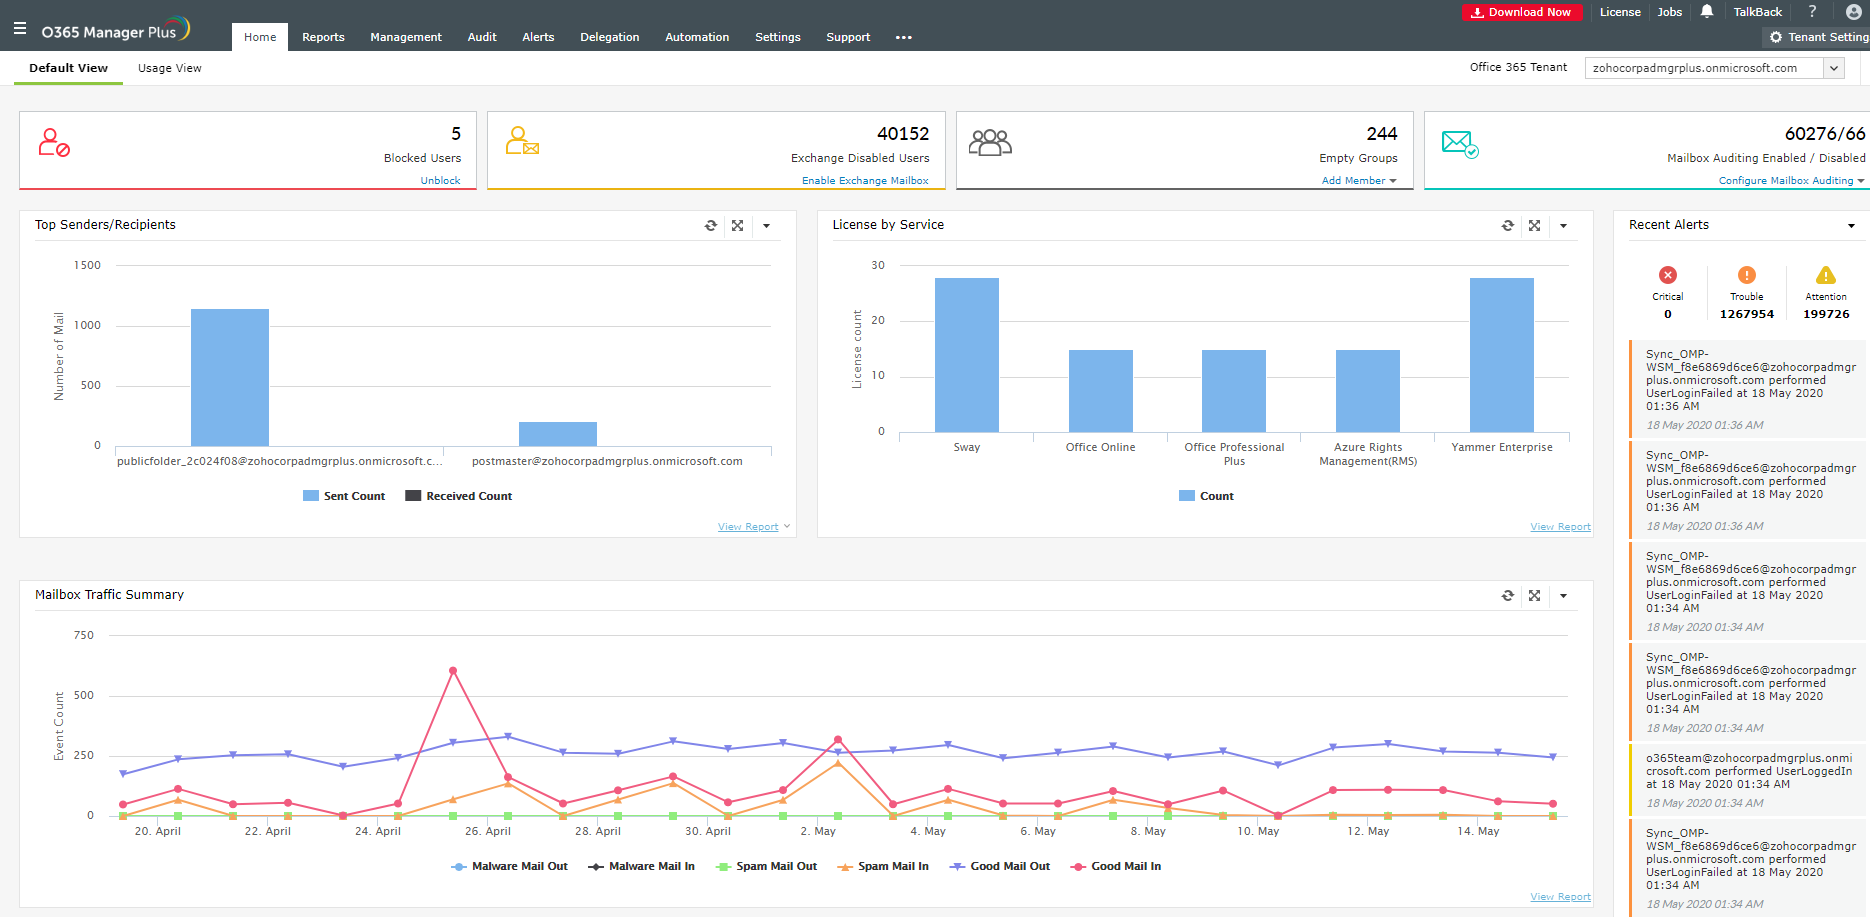Screen dimensions: 1870x917
Task: Open the Office 365 Tenant dropdown
Action: click(1833, 68)
